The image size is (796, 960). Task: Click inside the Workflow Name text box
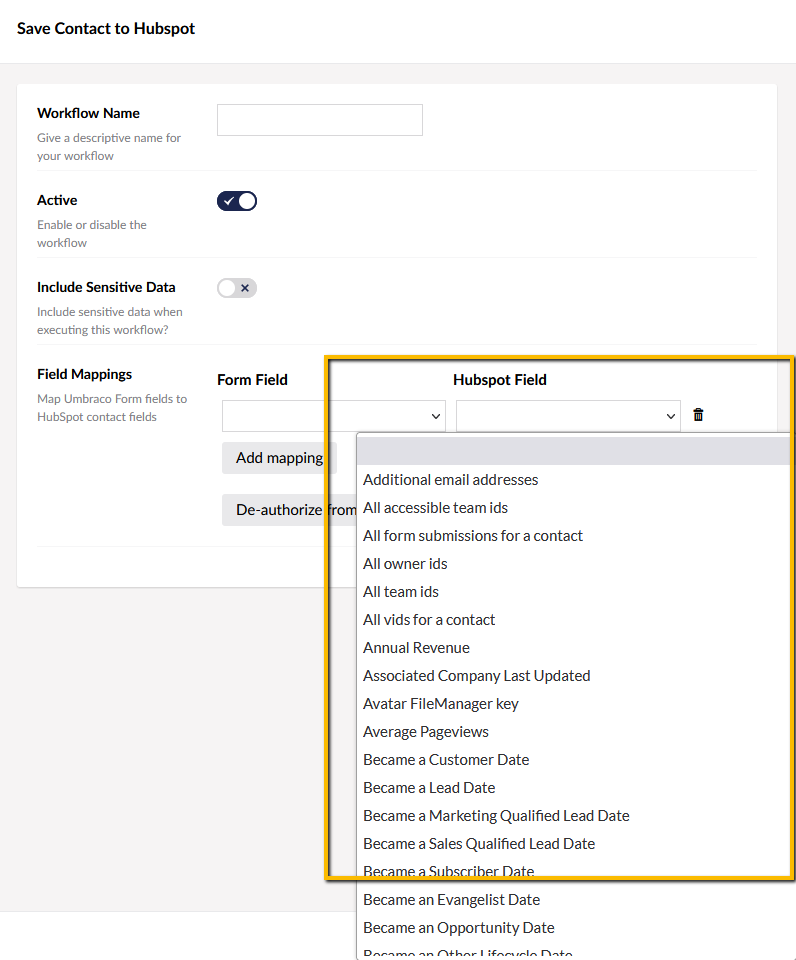click(x=319, y=119)
